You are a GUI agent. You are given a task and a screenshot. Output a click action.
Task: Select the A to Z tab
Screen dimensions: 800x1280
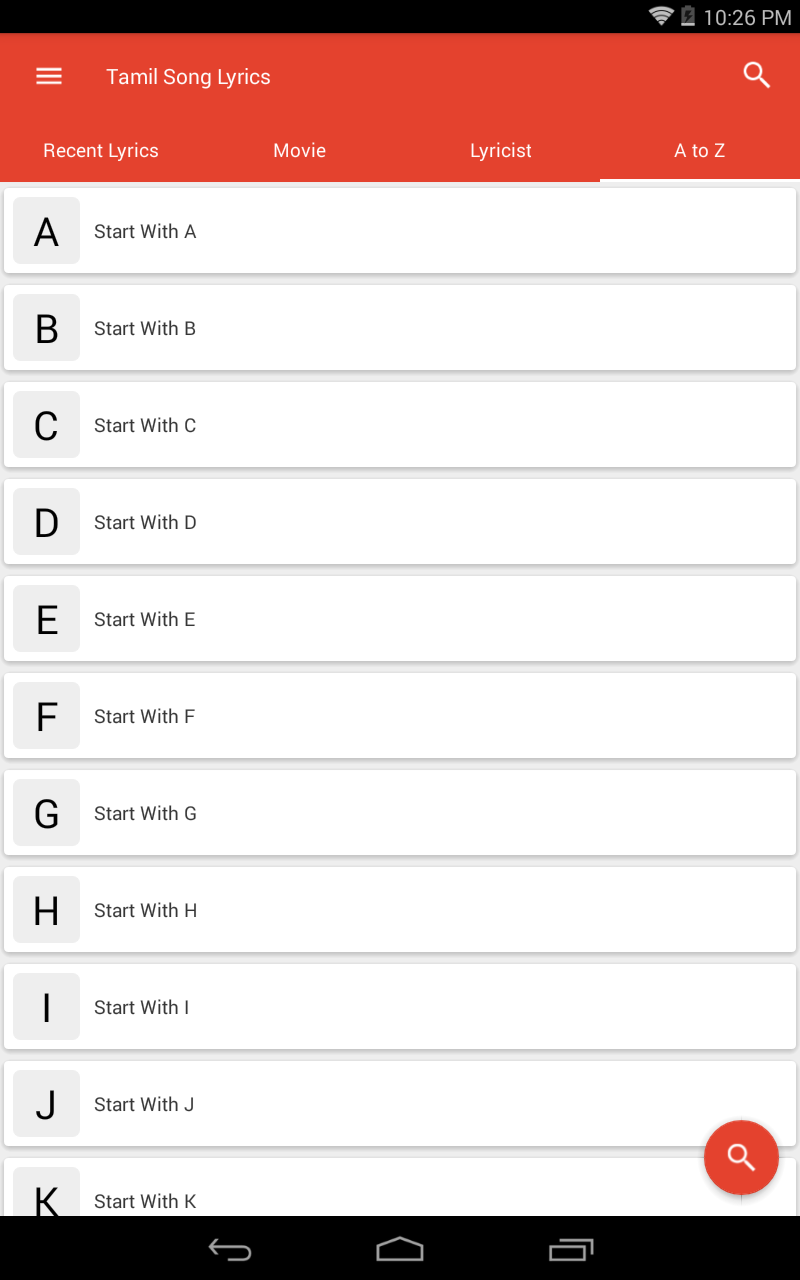pyautogui.click(x=699, y=151)
